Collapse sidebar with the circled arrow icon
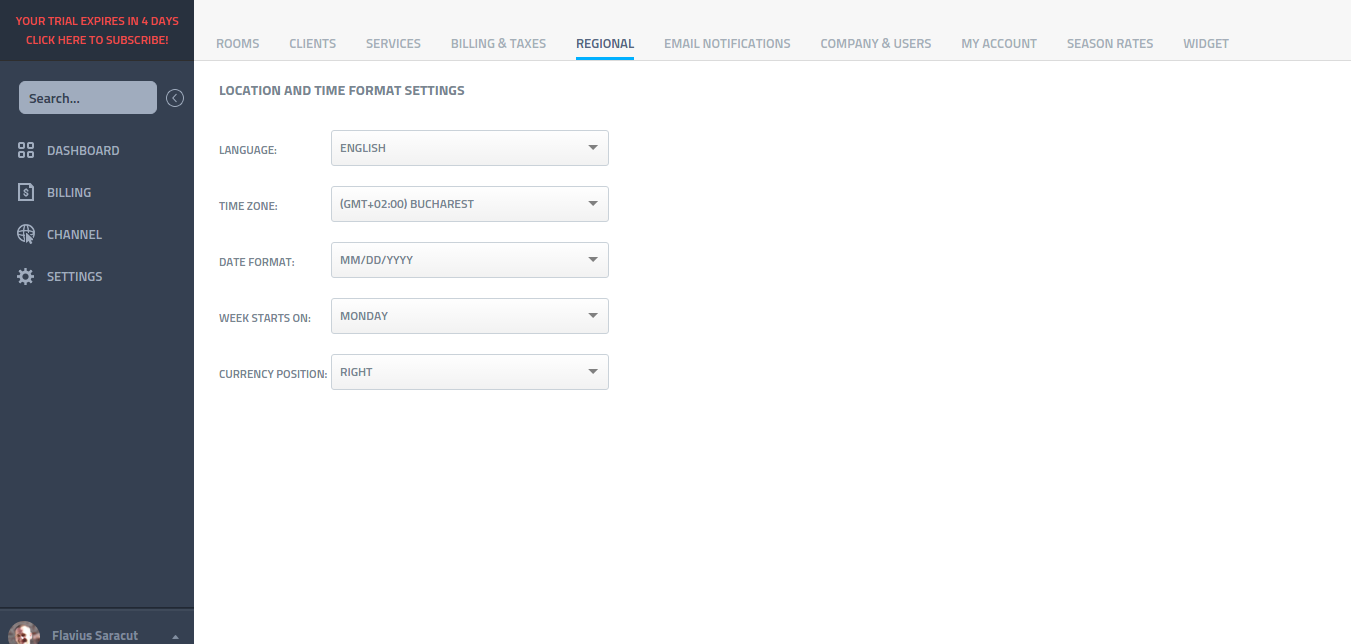The height and width of the screenshot is (644, 1351). (x=175, y=98)
